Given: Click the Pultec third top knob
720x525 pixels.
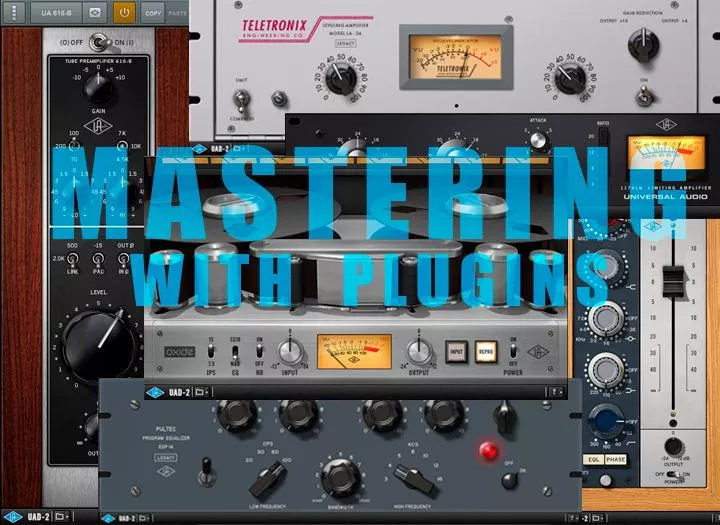Looking at the screenshot, I should tap(382, 415).
